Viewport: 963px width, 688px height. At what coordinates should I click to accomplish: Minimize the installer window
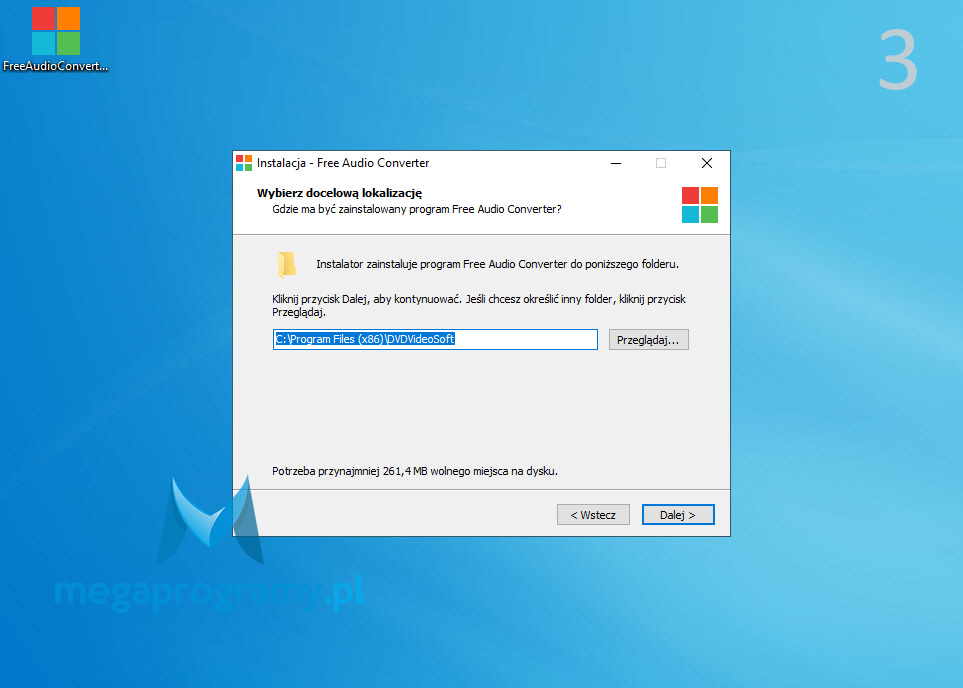coord(616,163)
